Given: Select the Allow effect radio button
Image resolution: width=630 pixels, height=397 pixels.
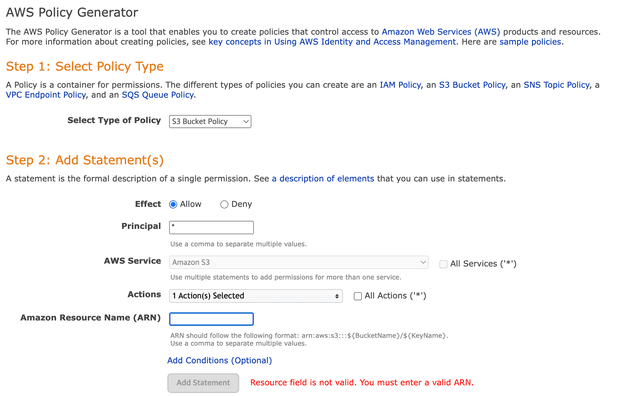Looking at the screenshot, I should coord(173,205).
